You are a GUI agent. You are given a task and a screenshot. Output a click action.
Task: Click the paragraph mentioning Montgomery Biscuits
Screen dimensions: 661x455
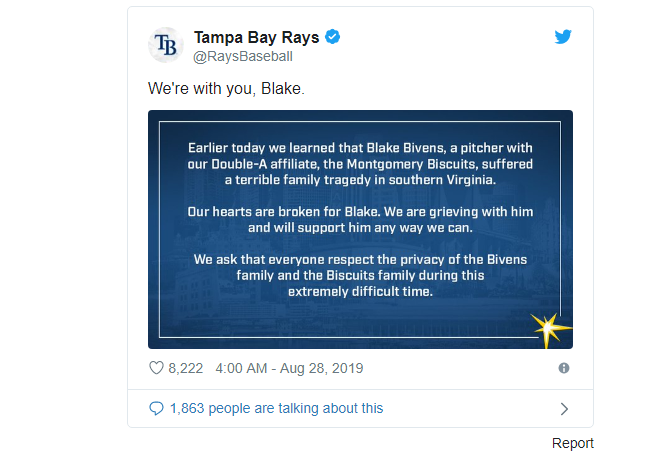(360, 164)
